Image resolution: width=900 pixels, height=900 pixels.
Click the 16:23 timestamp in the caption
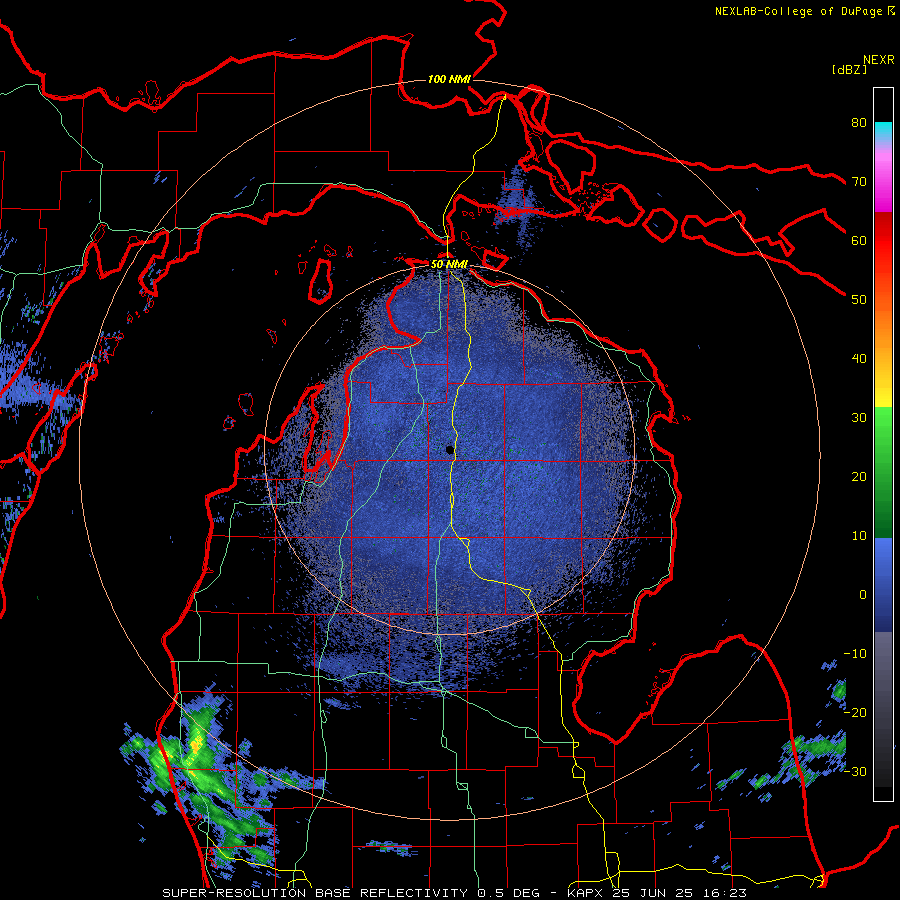point(726,893)
